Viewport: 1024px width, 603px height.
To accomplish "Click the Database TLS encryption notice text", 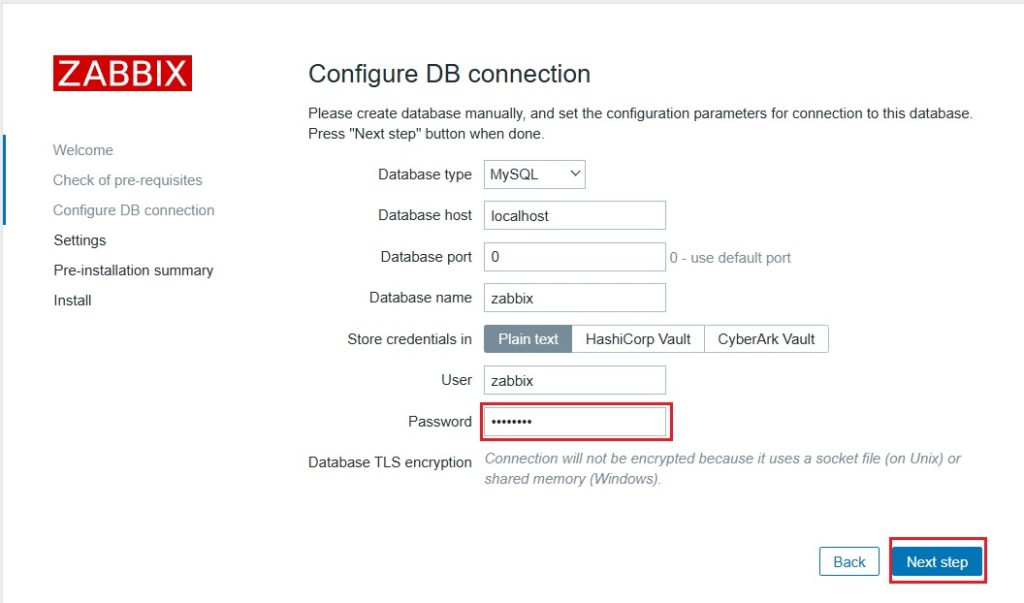I will [x=722, y=468].
